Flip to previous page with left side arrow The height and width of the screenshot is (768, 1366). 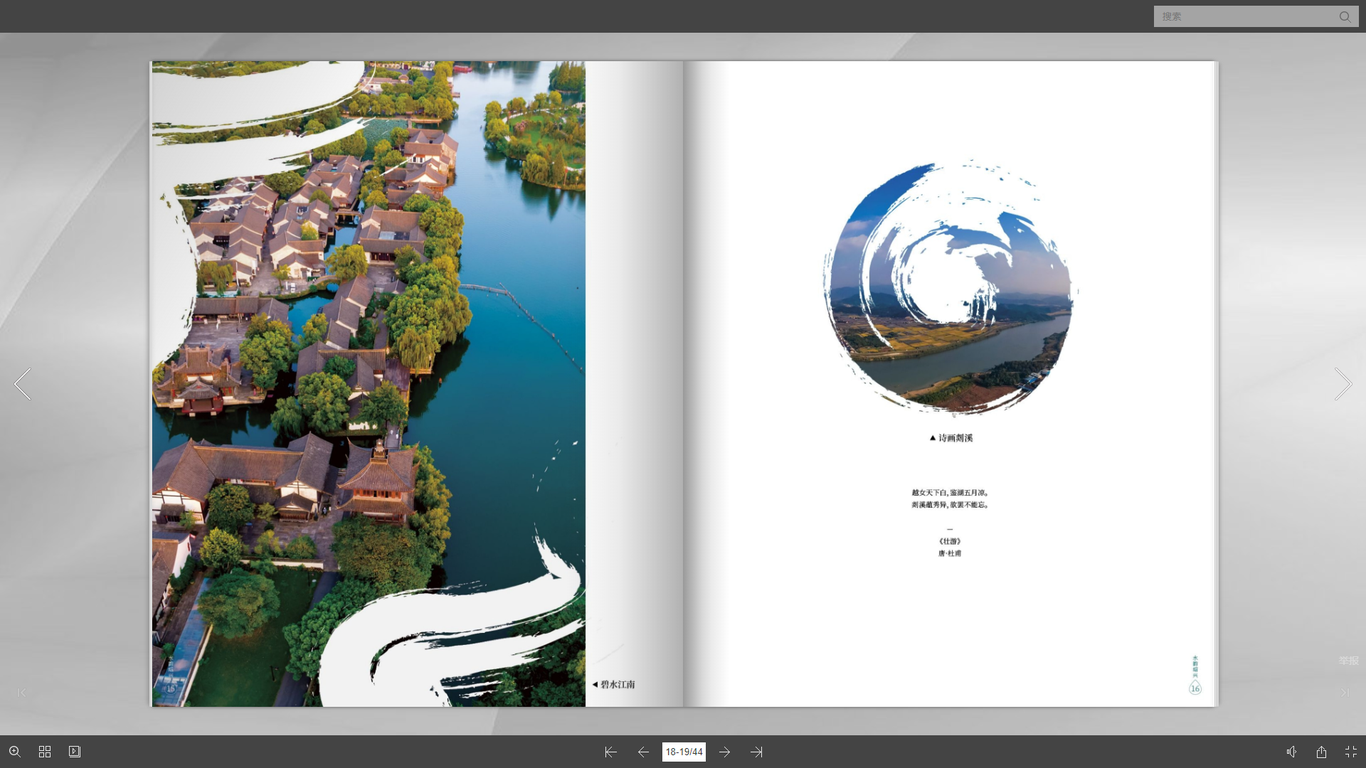23,384
